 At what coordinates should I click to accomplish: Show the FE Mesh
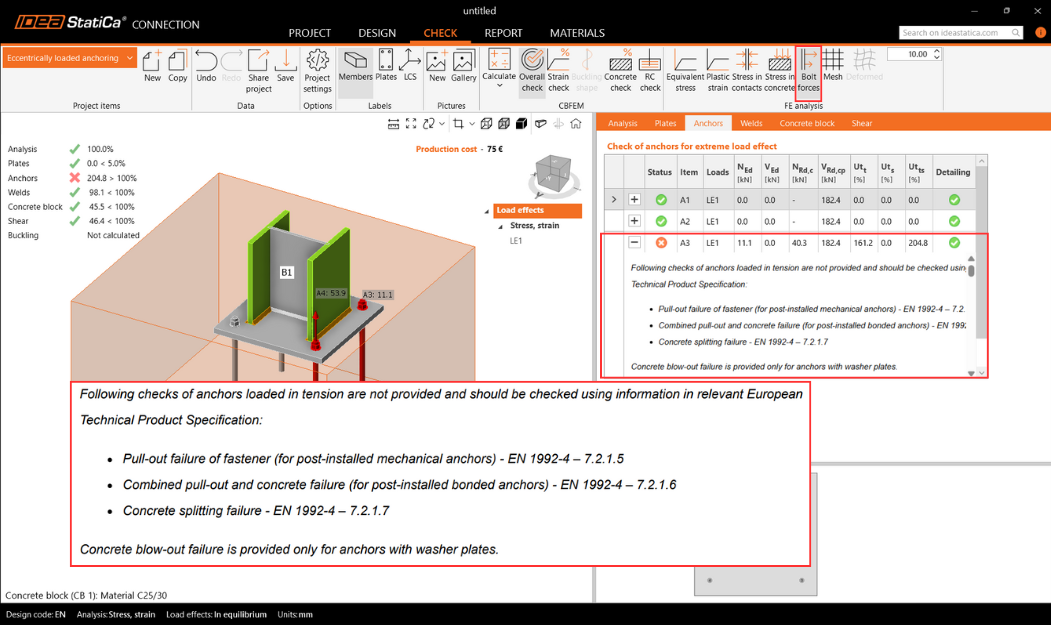[833, 68]
